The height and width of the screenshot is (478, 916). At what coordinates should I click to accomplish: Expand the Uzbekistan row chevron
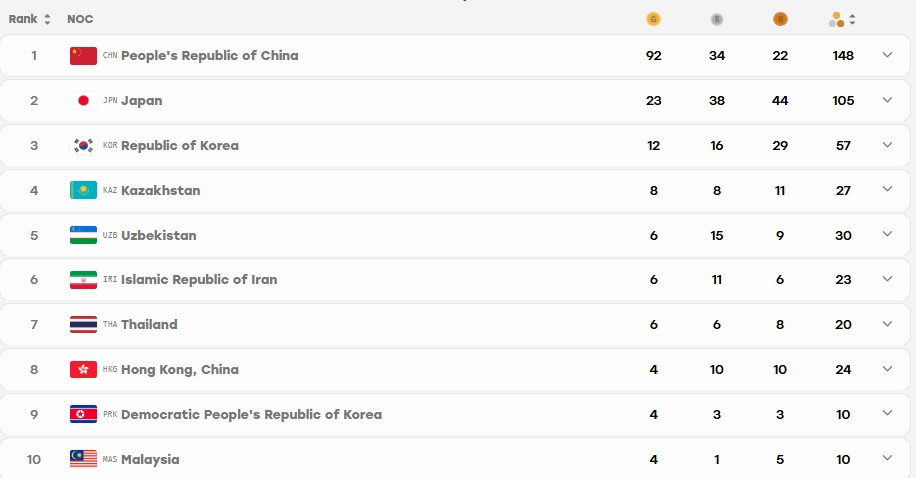pyautogui.click(x=887, y=234)
